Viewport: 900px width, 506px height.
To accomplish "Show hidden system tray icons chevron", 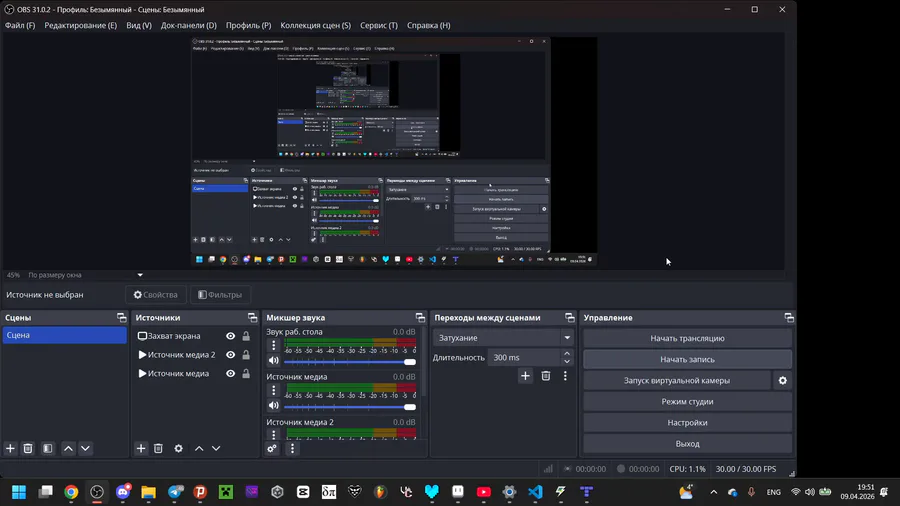I will click(x=713, y=492).
